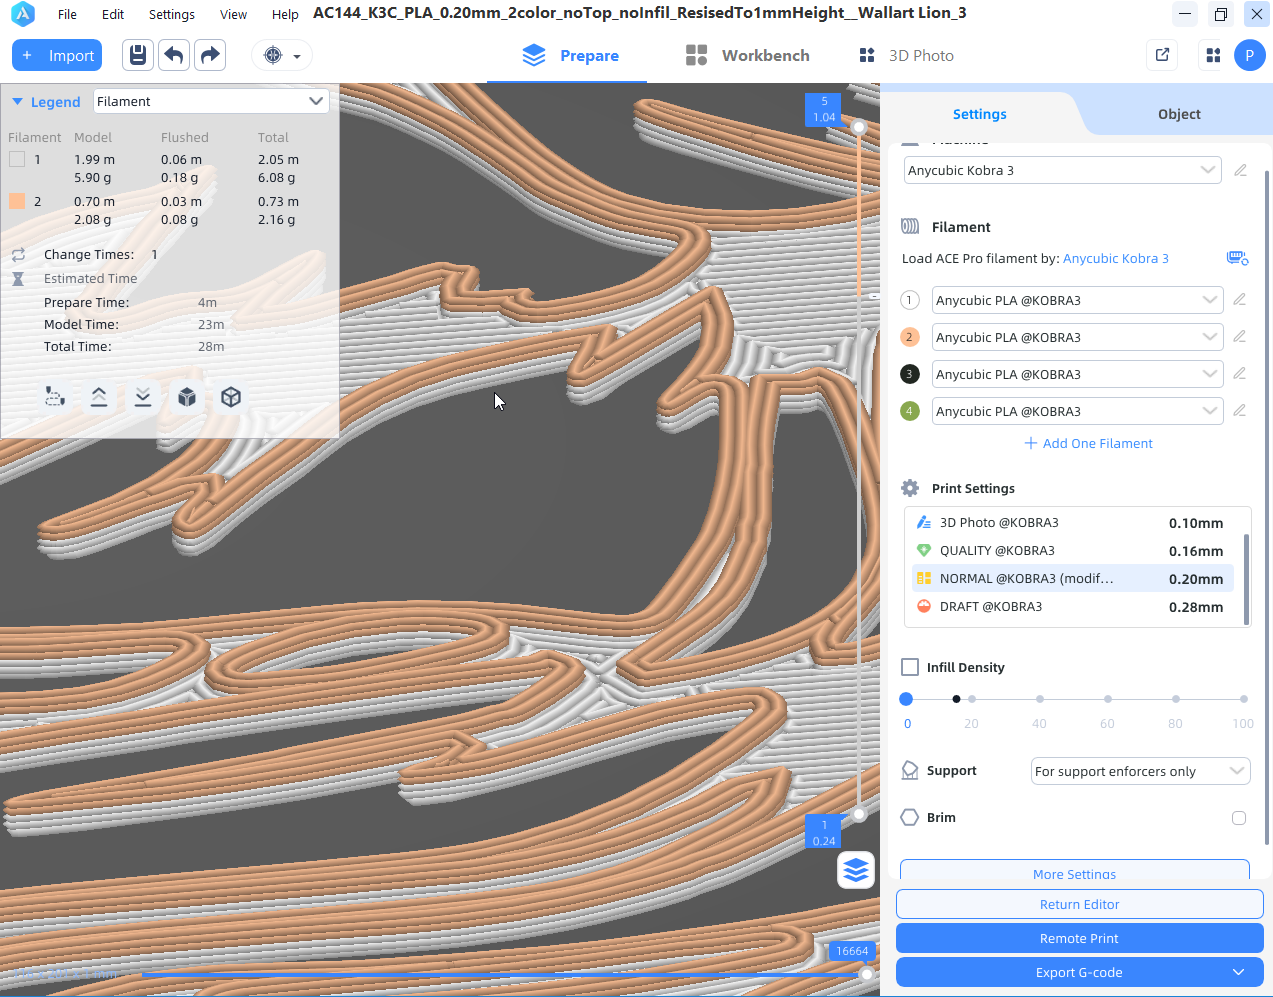Open the Support type dropdown

pos(1140,771)
